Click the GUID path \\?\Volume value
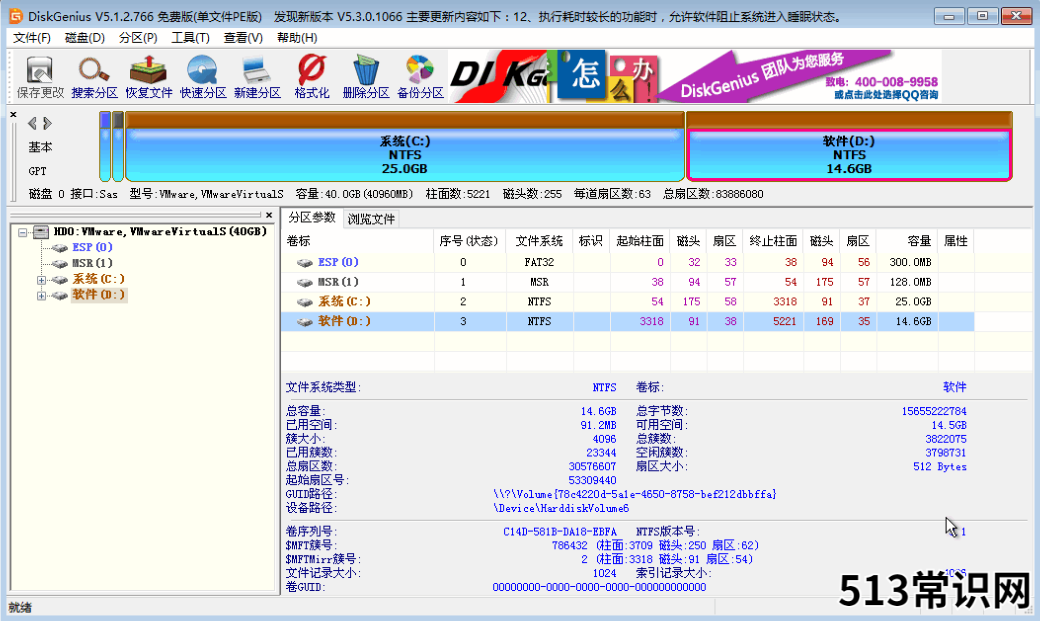 635,494
